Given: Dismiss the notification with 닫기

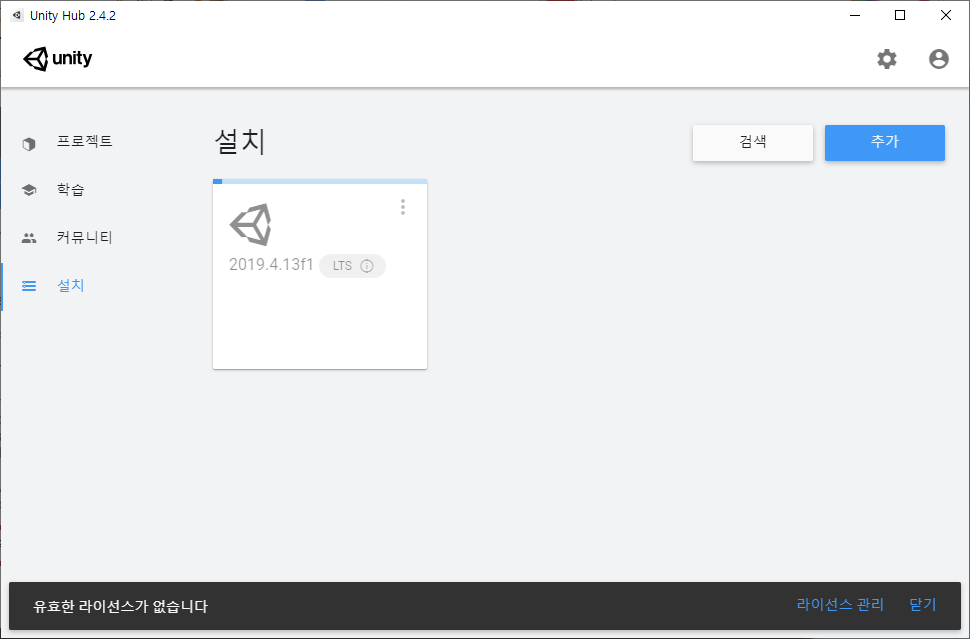Looking at the screenshot, I should coord(923,605).
